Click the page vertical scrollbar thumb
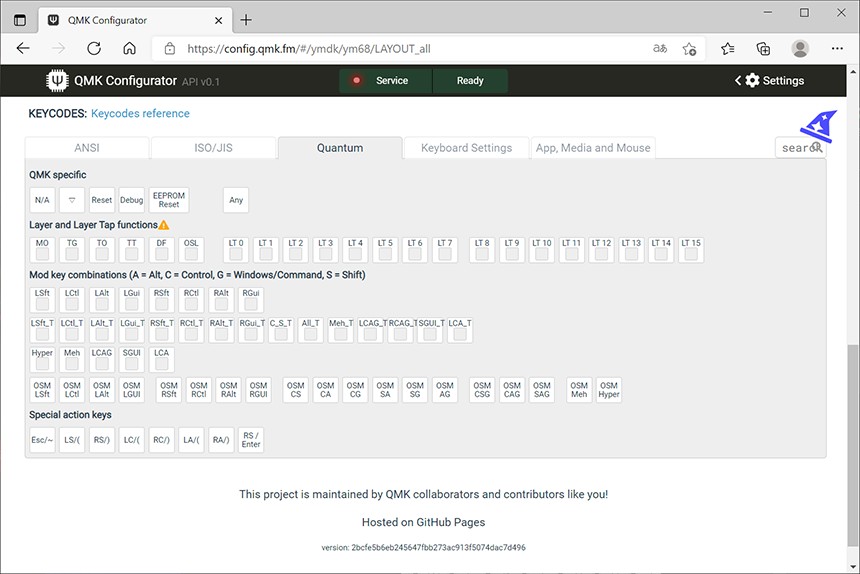The image size is (860, 574). 853,445
